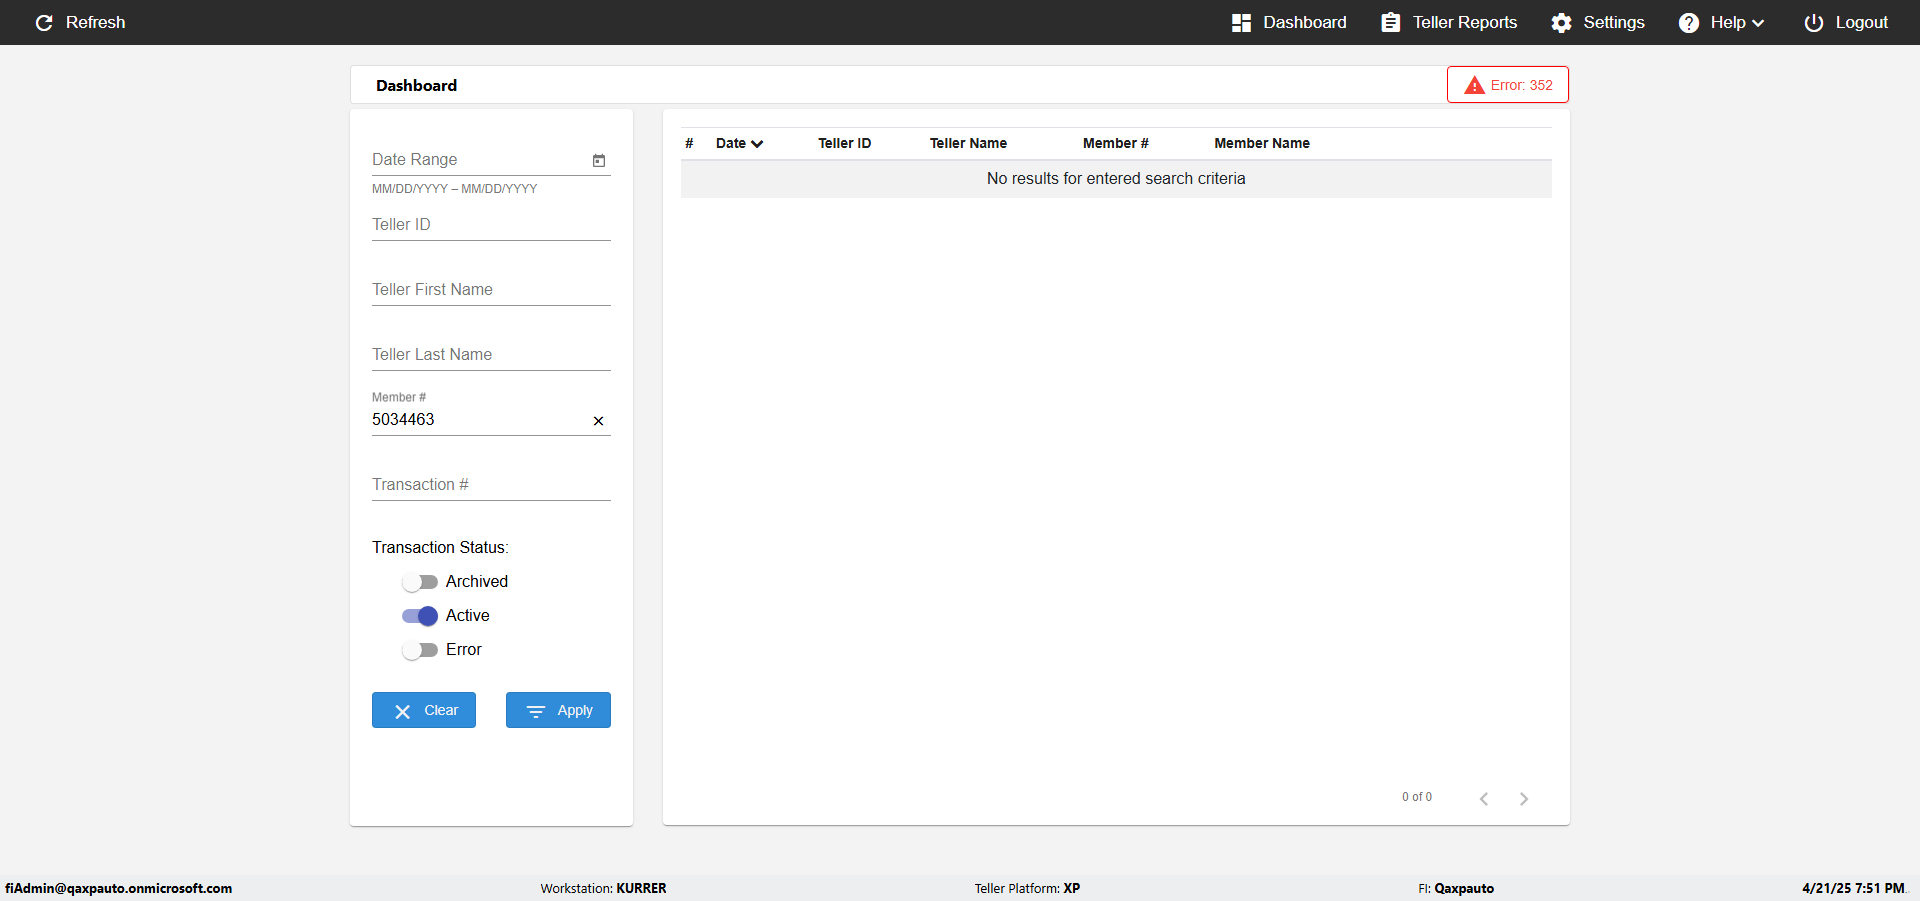This screenshot has width=1920, height=901.
Task: Click the Dashboard grid icon in top bar
Action: 1241,22
